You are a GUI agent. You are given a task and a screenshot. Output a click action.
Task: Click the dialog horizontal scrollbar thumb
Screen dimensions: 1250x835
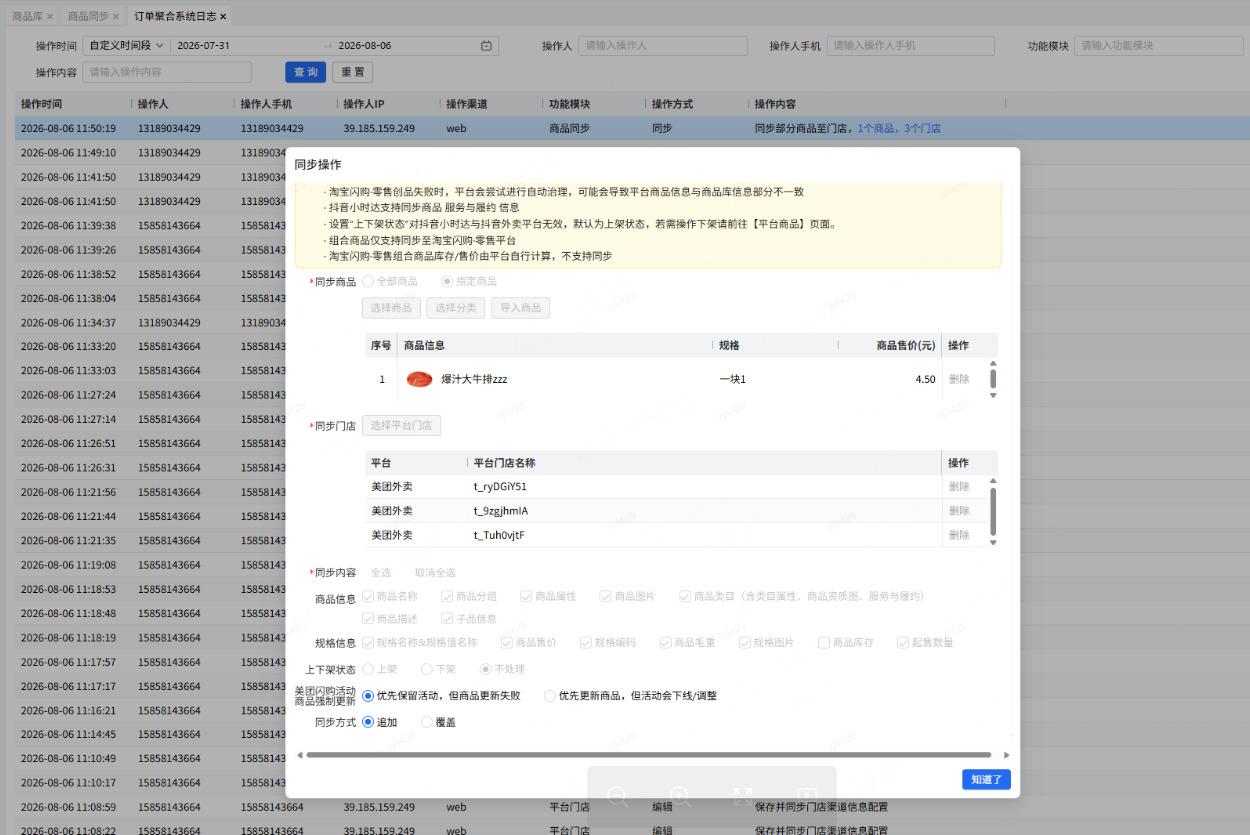pos(649,755)
